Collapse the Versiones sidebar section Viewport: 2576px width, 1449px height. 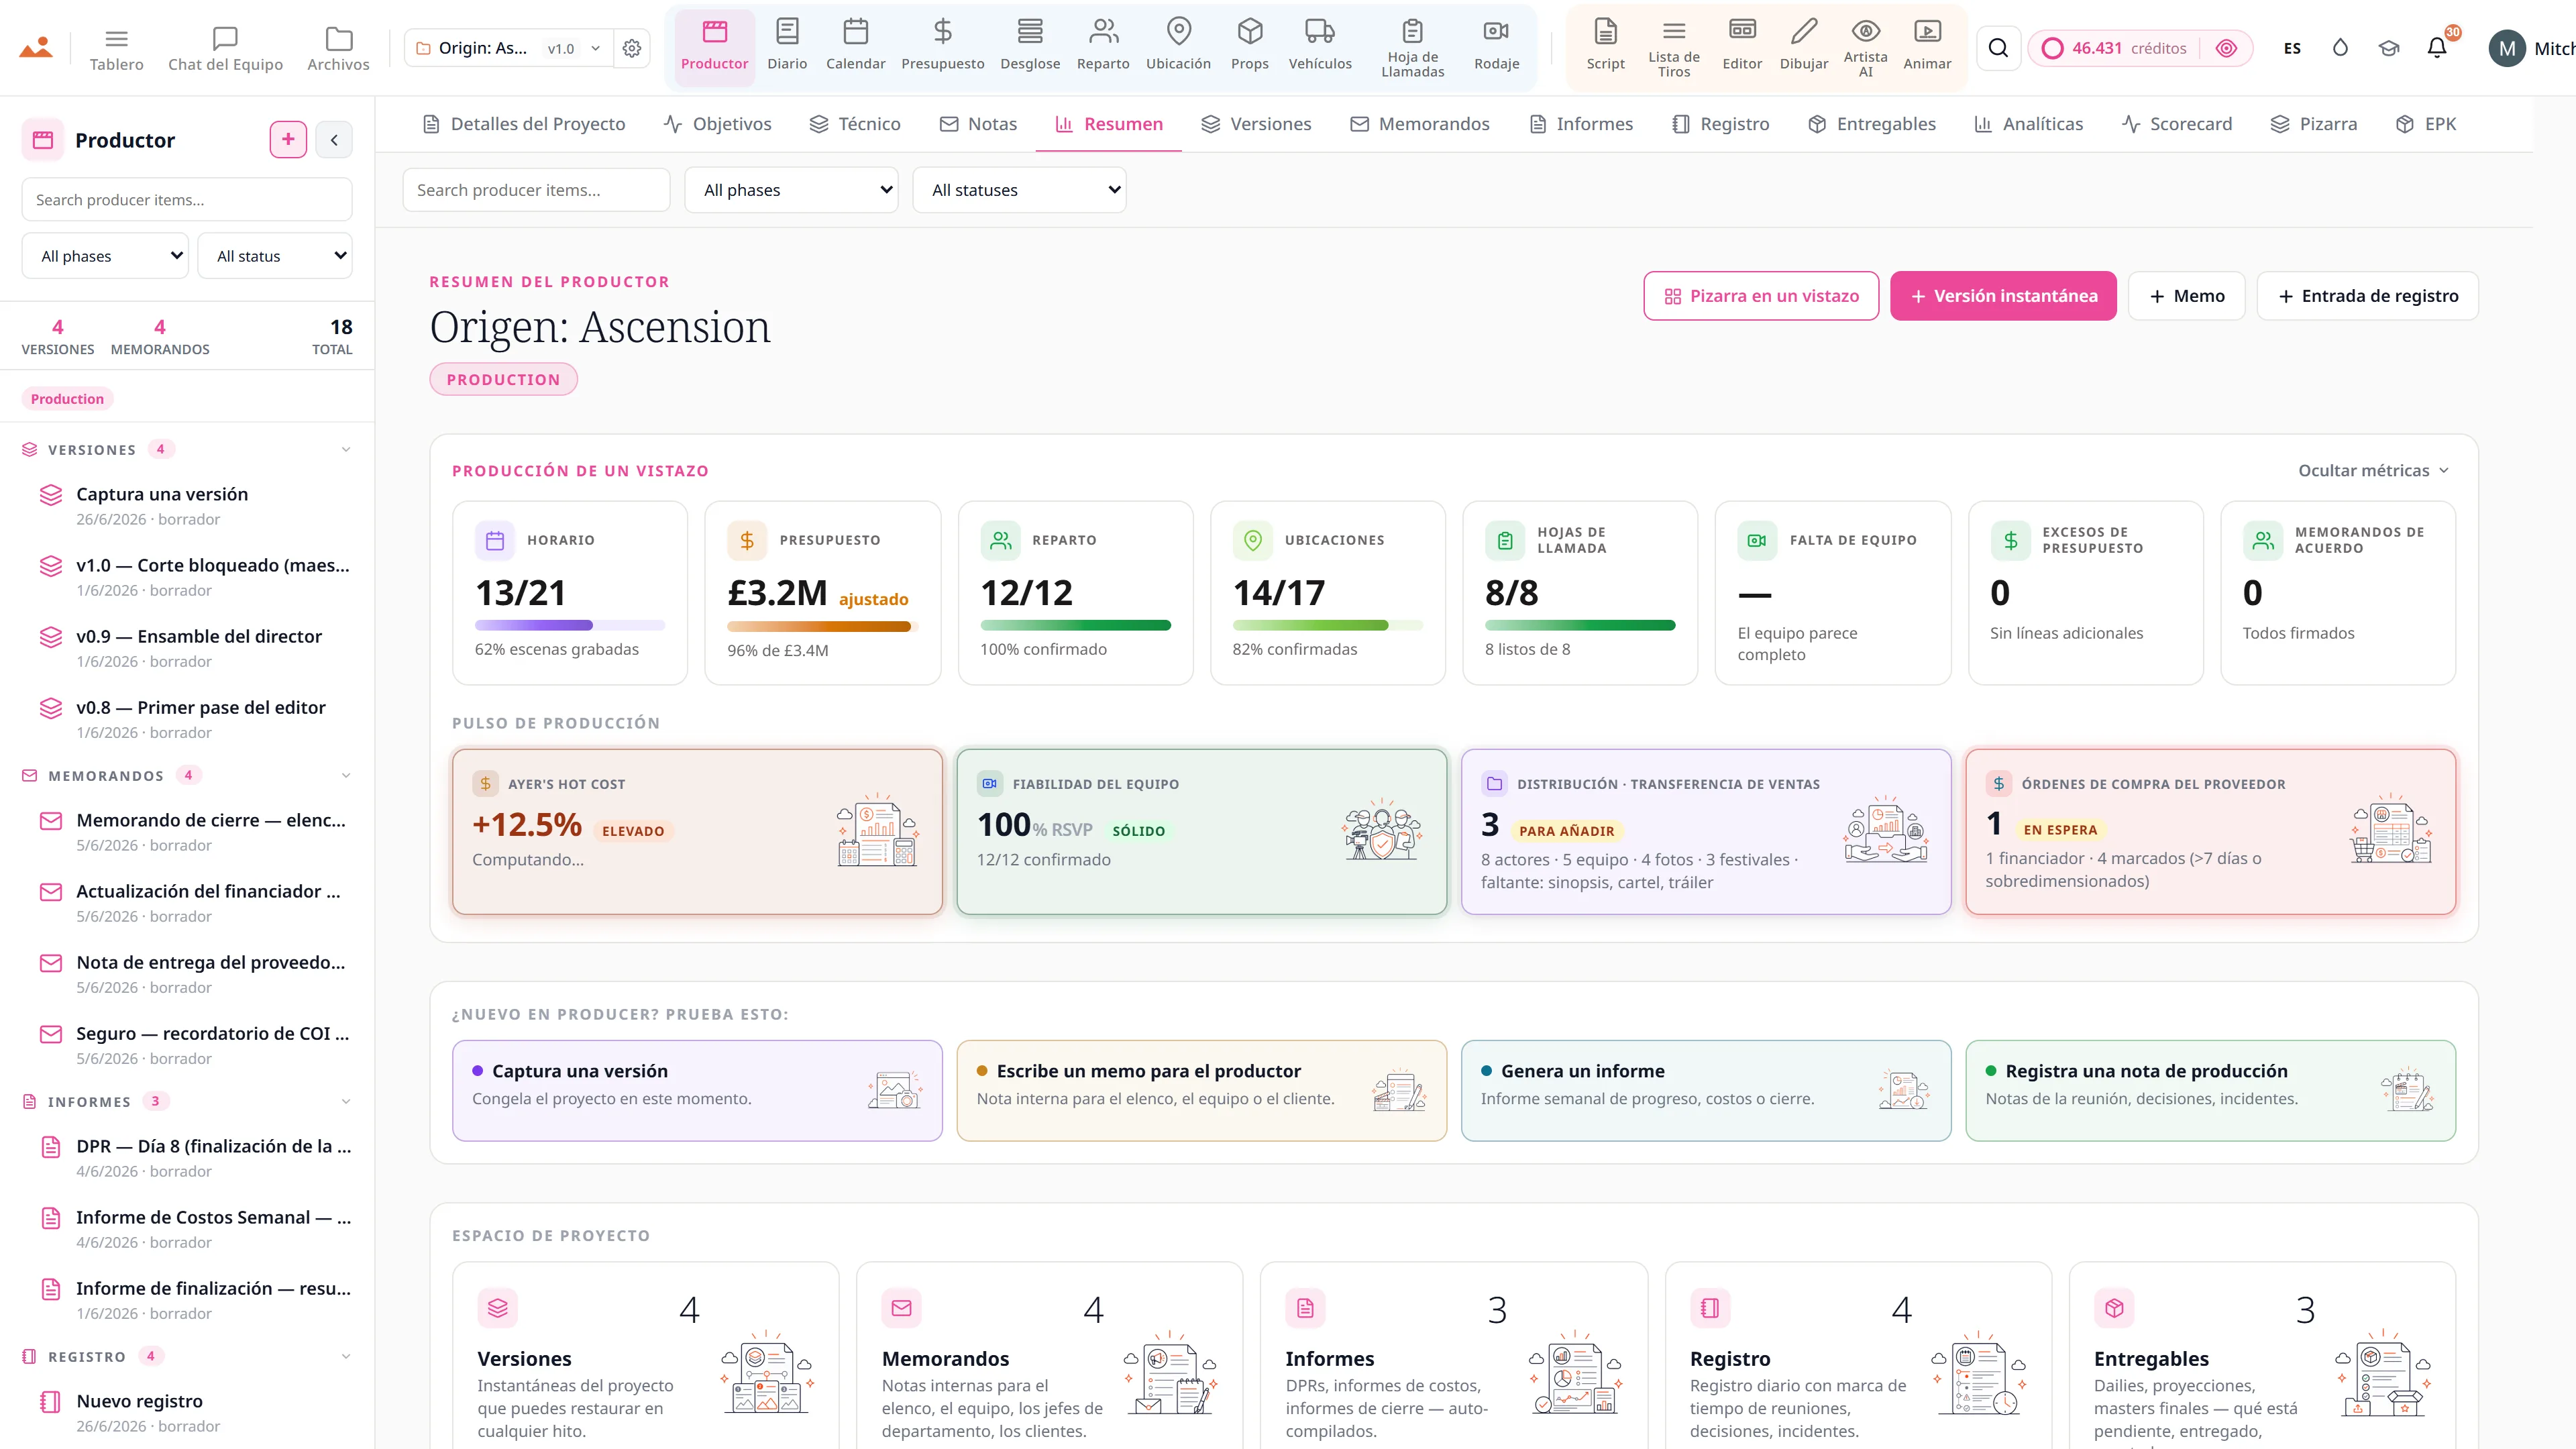tap(346, 450)
